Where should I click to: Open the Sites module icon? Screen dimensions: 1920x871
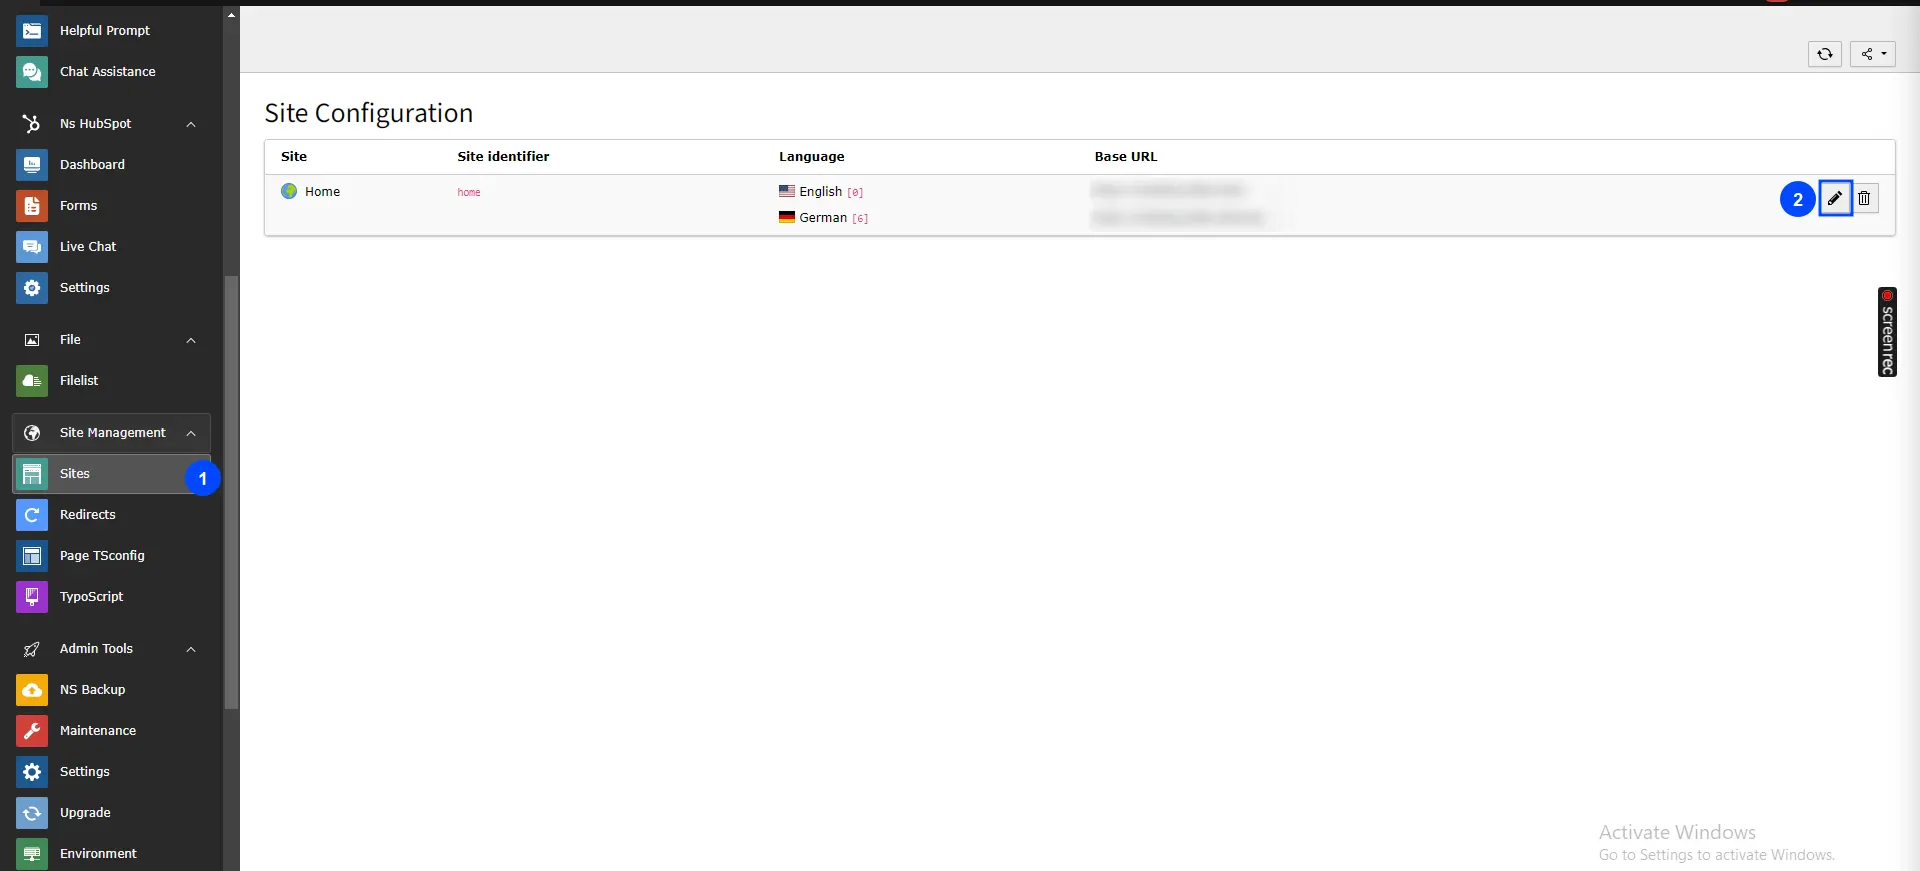[x=32, y=474]
